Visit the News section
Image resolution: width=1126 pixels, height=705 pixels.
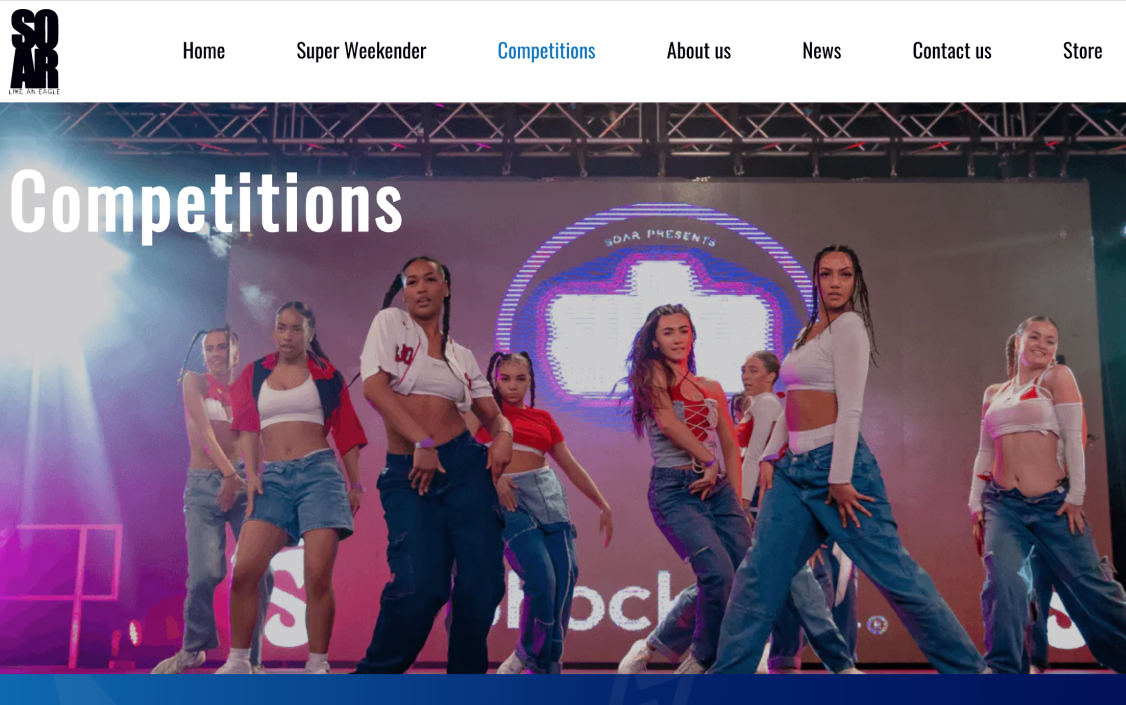[x=822, y=51]
